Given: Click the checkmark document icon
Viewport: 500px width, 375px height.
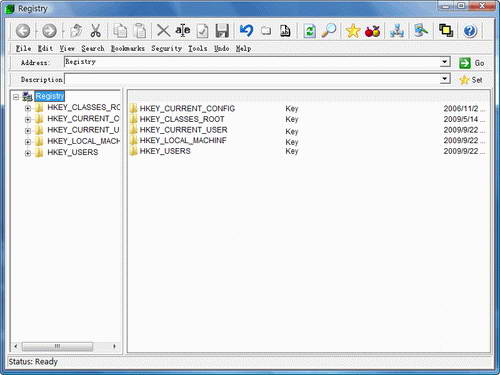Looking at the screenshot, I should coord(202,31).
